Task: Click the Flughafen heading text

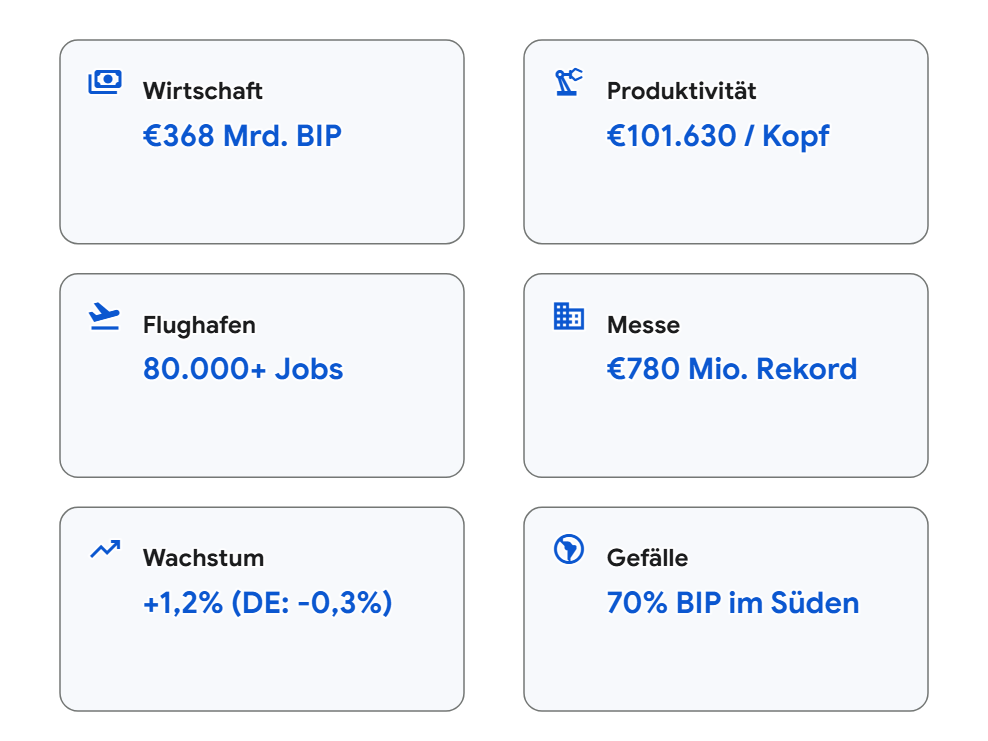Action: pos(199,325)
